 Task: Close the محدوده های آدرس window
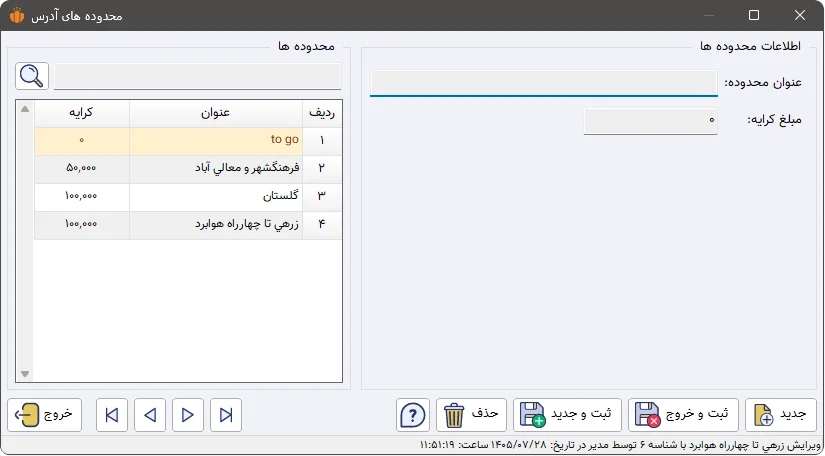coord(800,15)
